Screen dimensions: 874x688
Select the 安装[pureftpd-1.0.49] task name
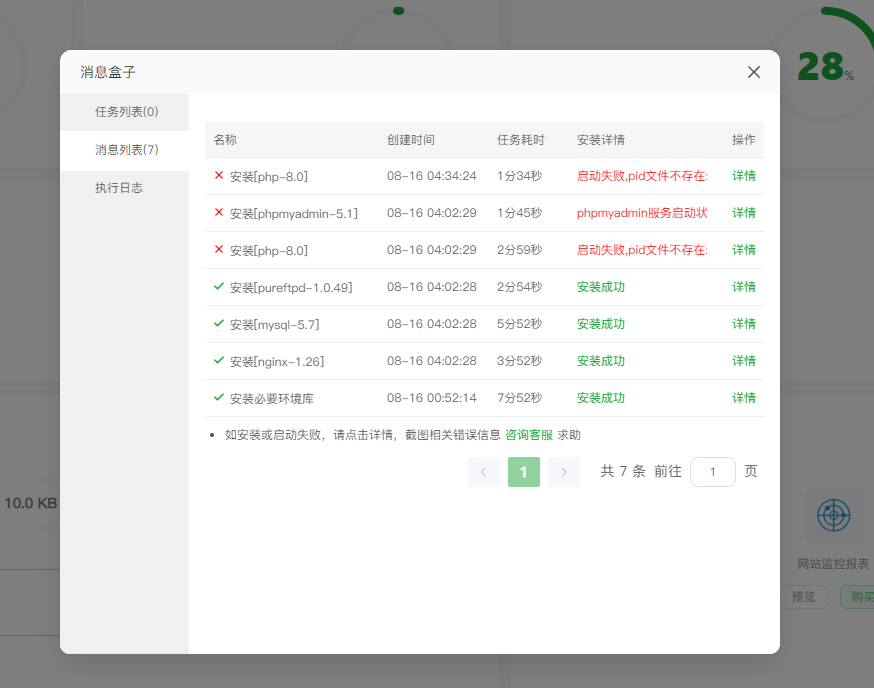click(291, 288)
